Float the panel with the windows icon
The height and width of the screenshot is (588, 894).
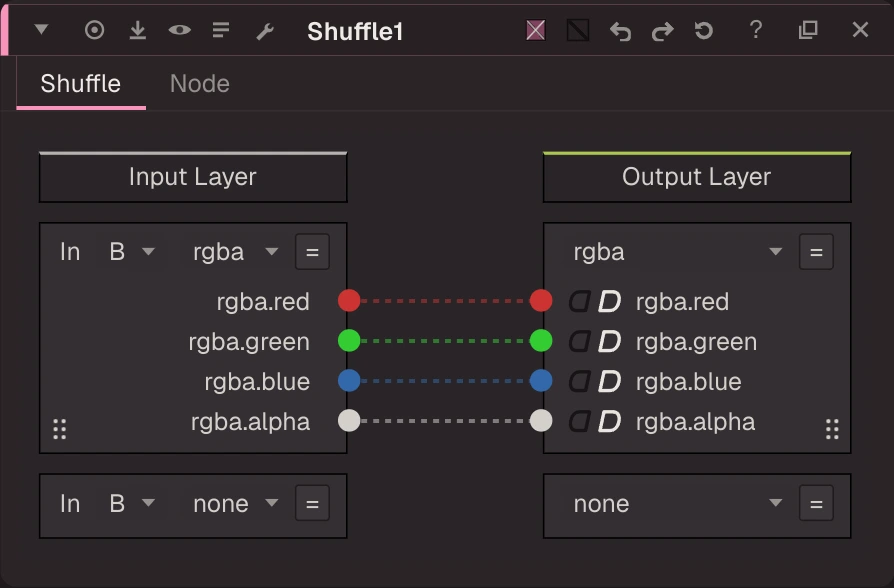(x=808, y=30)
